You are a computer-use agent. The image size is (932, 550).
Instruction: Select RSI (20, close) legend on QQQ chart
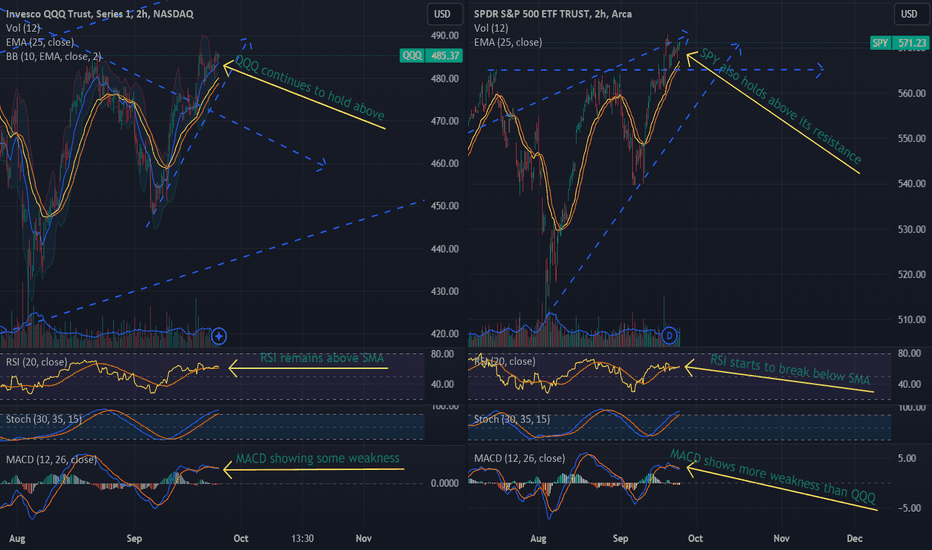[x=37, y=362]
